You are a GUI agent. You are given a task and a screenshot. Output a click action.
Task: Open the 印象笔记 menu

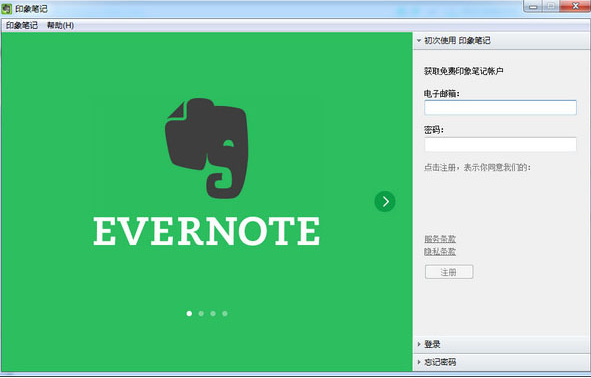pyautogui.click(x=22, y=25)
